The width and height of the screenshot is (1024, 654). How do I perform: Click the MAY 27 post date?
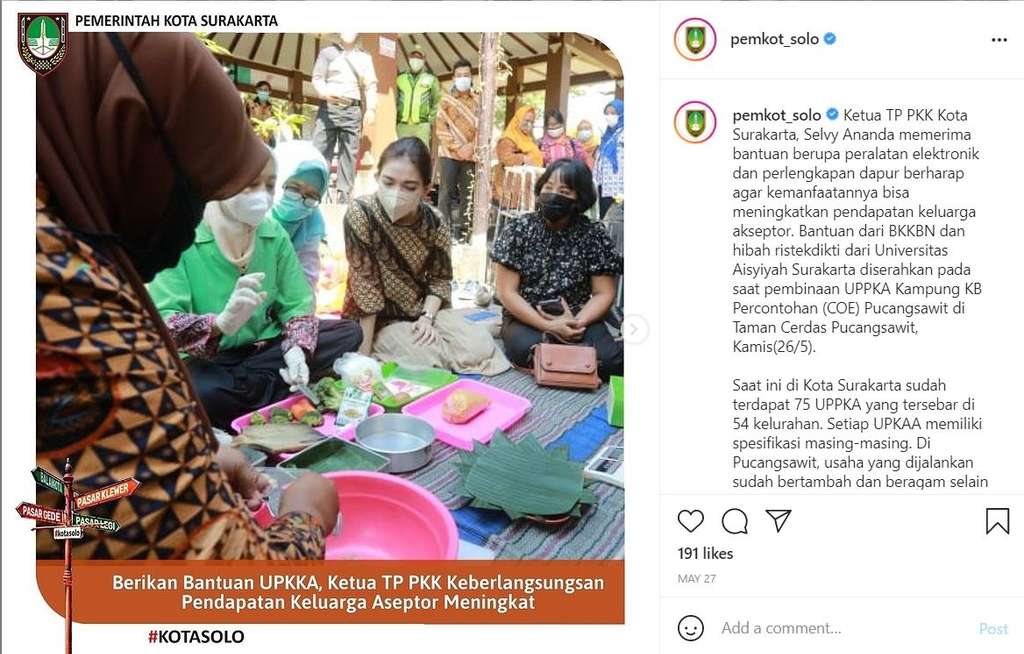(697, 578)
